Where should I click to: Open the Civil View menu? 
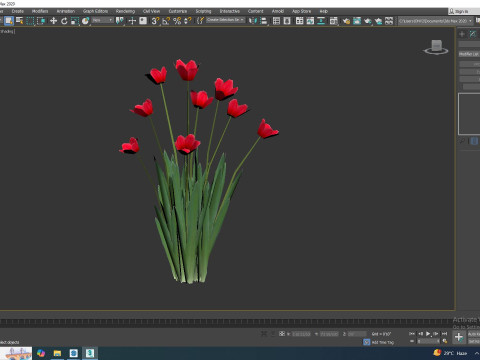point(151,11)
